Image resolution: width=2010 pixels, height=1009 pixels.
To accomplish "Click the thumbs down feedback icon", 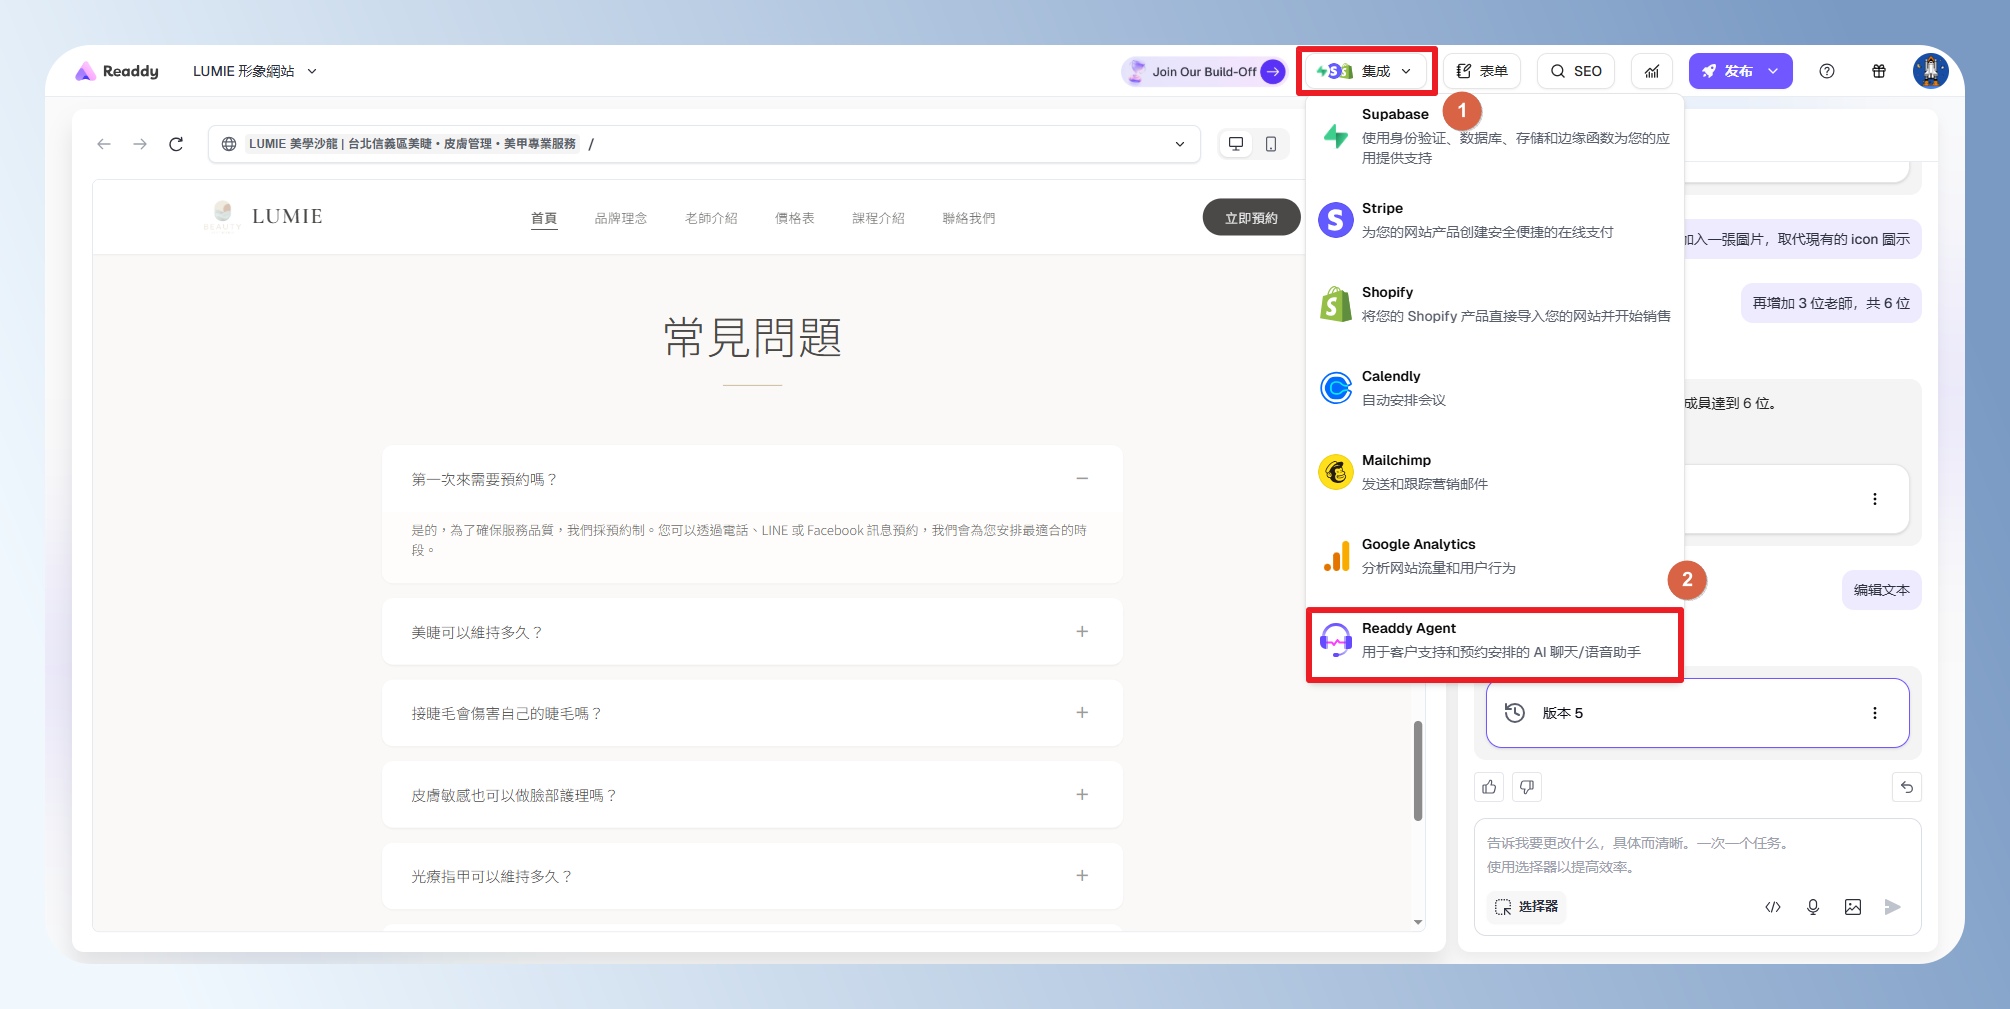I will [x=1527, y=787].
